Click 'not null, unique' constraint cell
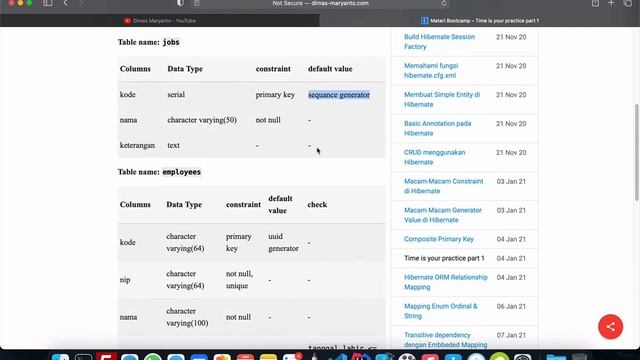This screenshot has width=640, height=360. tap(240, 280)
